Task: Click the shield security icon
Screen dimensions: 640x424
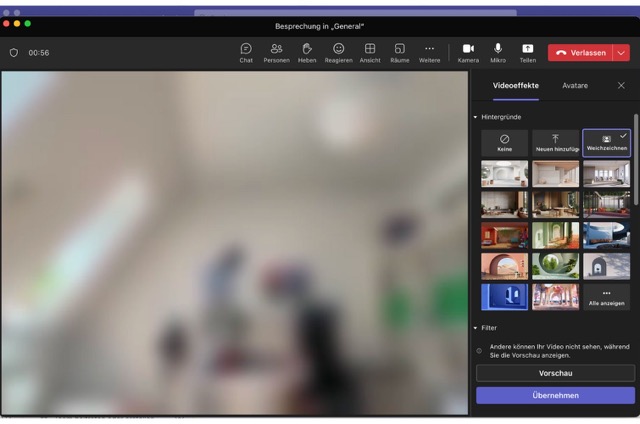Action: [x=14, y=53]
